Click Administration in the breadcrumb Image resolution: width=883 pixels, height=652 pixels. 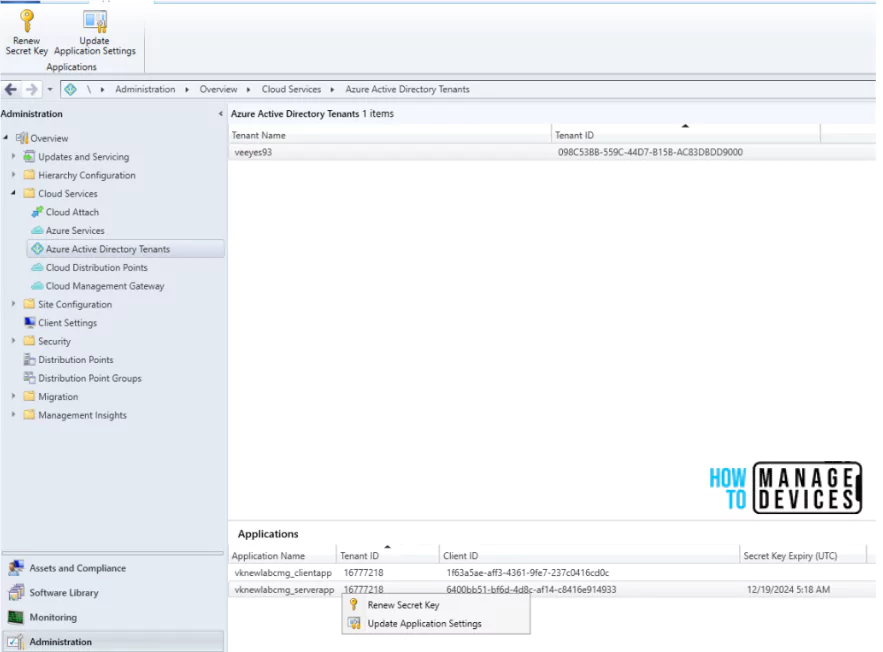(145, 89)
